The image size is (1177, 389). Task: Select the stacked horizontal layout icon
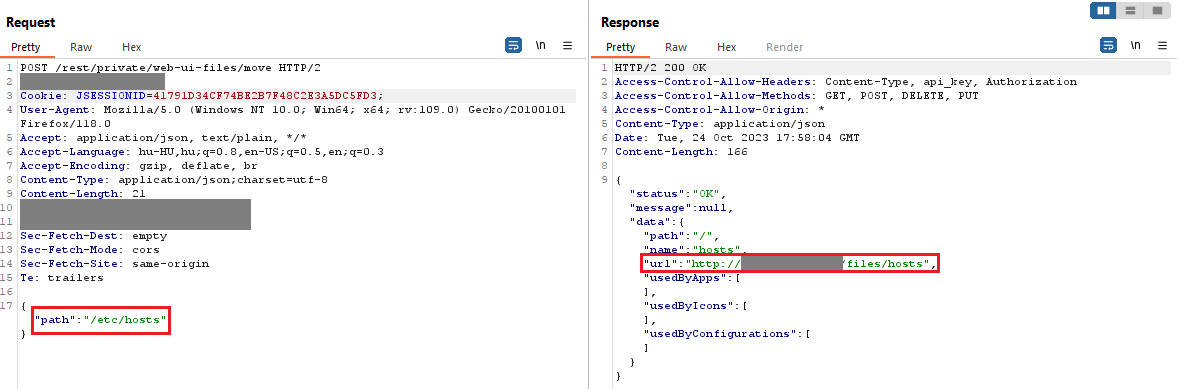[x=1130, y=11]
